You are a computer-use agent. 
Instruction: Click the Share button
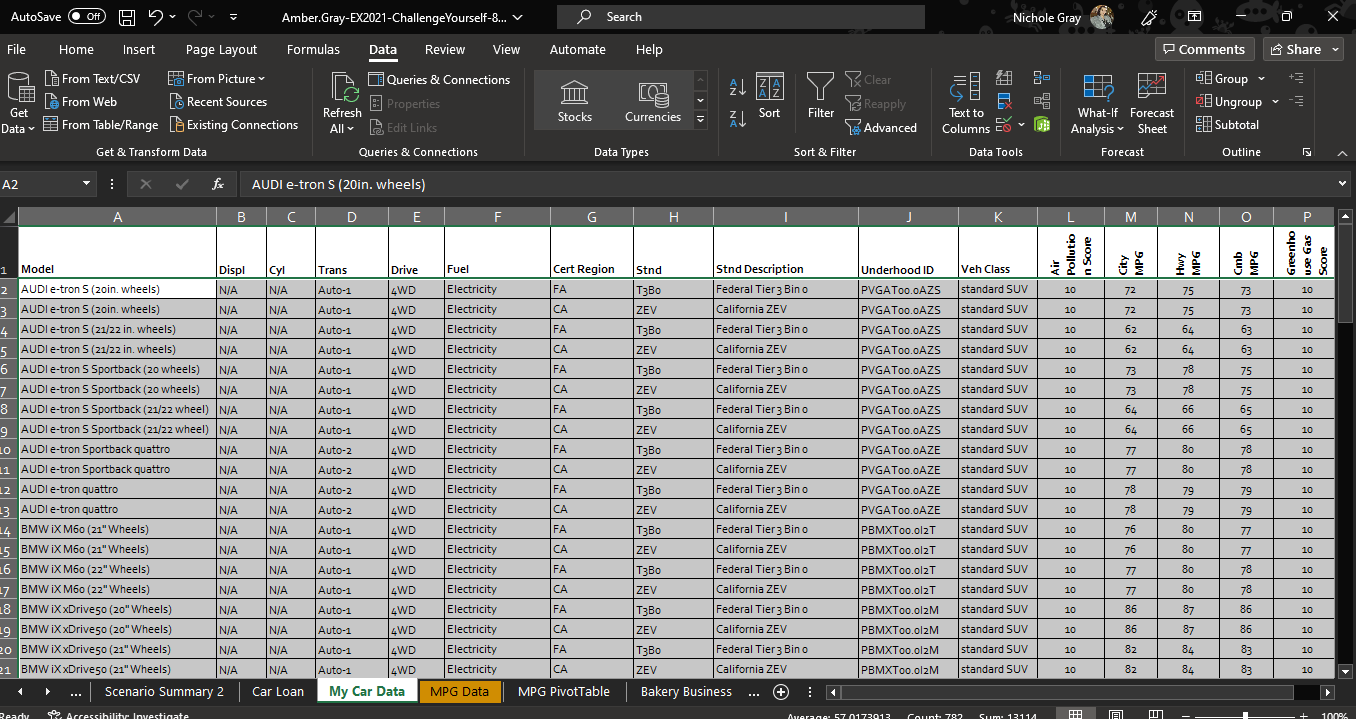click(1297, 48)
